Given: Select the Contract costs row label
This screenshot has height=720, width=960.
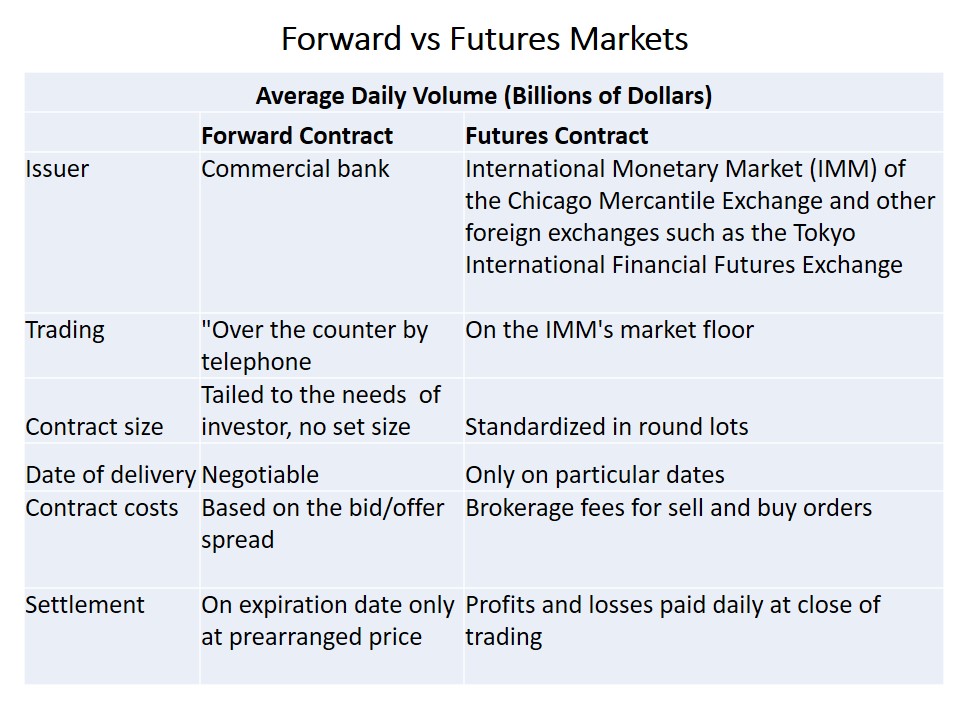Looking at the screenshot, I should tap(102, 508).
